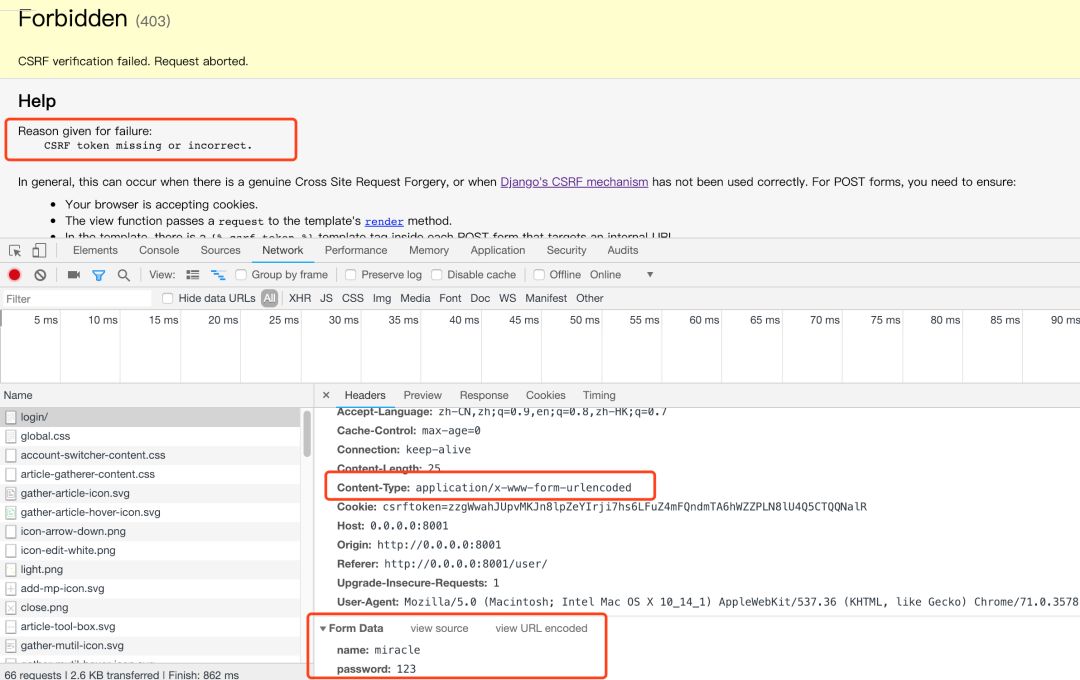
Task: Filter requests by WS type
Action: pos(508,298)
